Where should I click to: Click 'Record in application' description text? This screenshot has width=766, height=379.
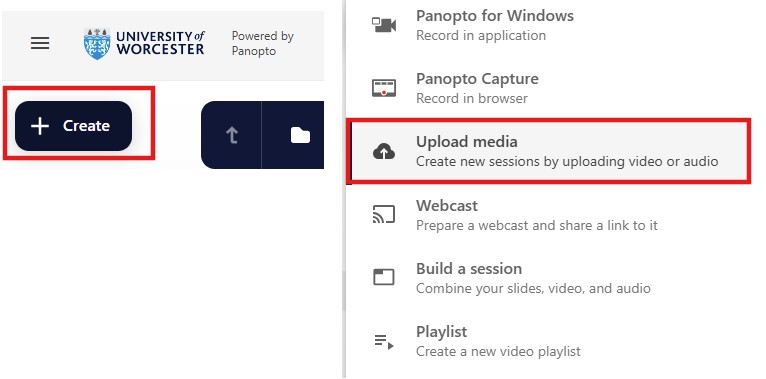click(481, 36)
